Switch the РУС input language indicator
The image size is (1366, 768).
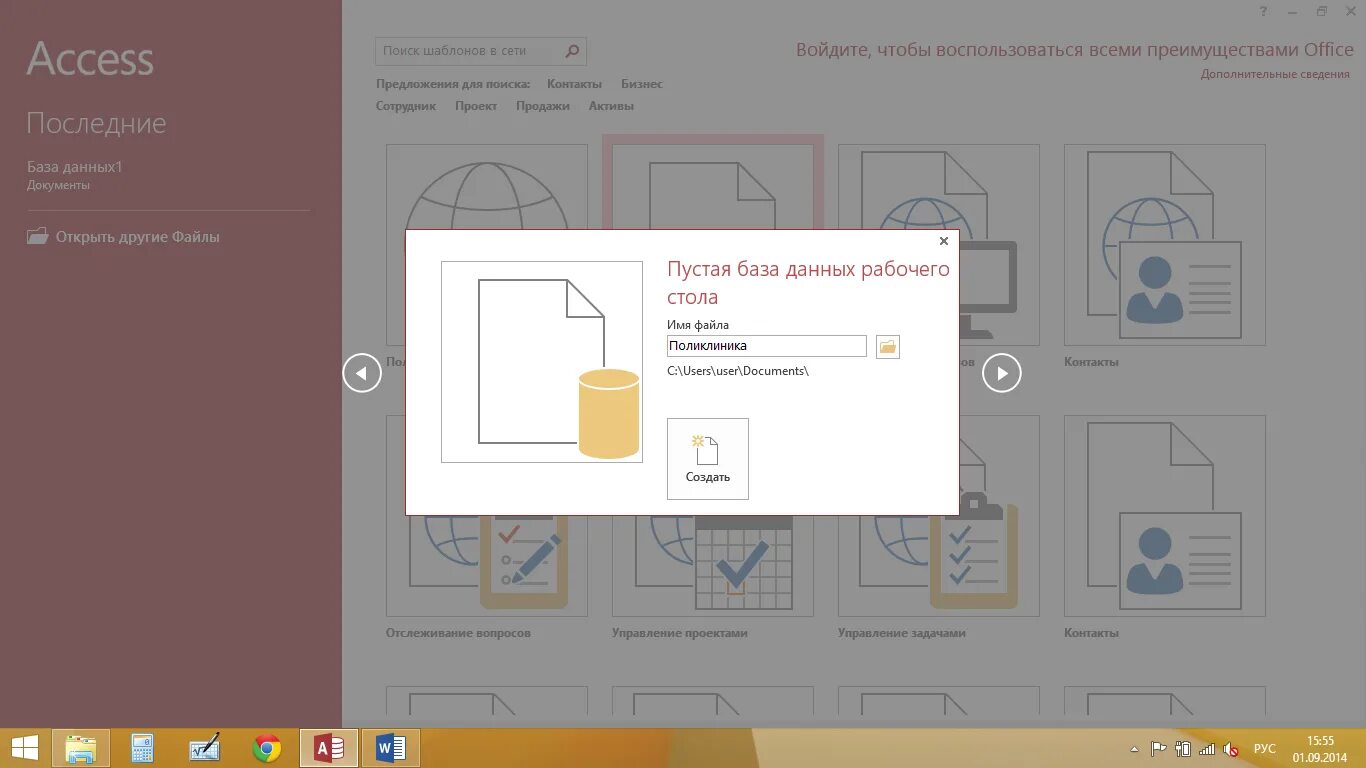point(1265,748)
